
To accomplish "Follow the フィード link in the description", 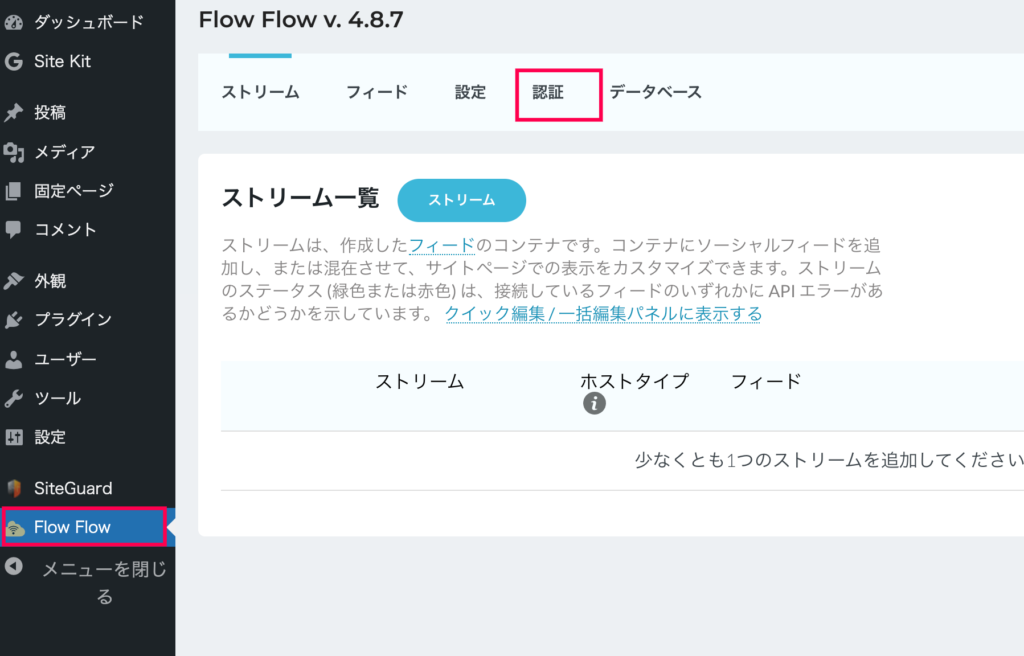I will click(442, 246).
